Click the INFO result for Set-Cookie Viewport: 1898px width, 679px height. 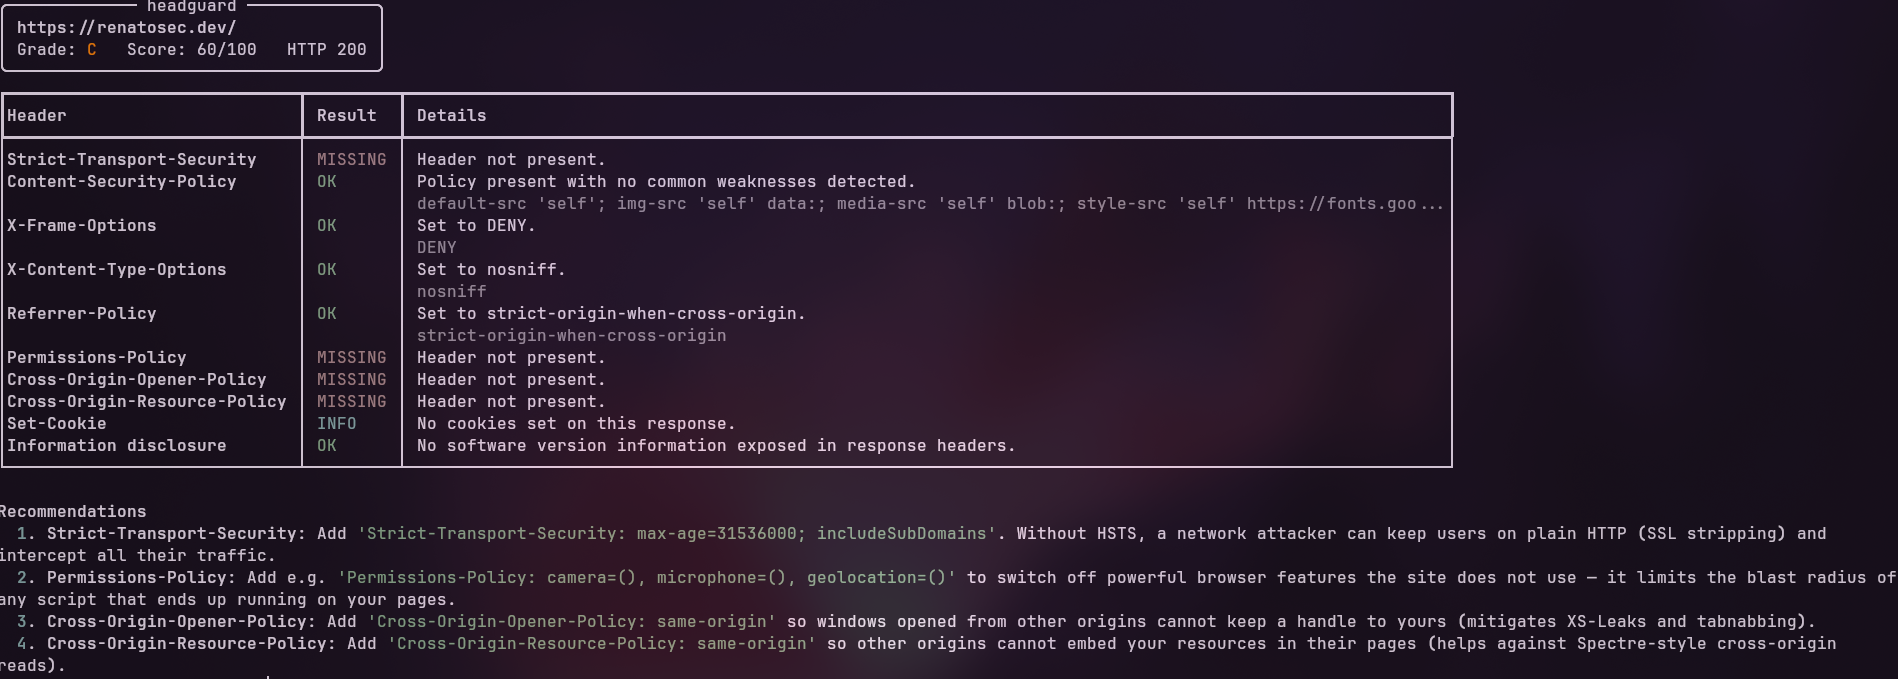337,423
